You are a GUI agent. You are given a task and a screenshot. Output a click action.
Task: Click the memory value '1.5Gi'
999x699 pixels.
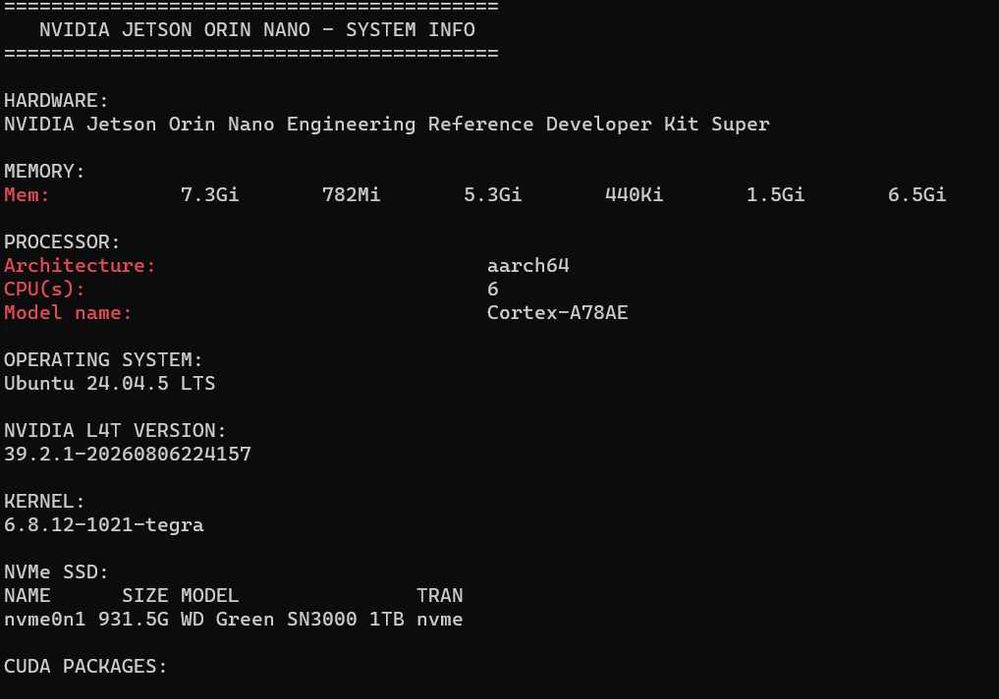pos(775,195)
